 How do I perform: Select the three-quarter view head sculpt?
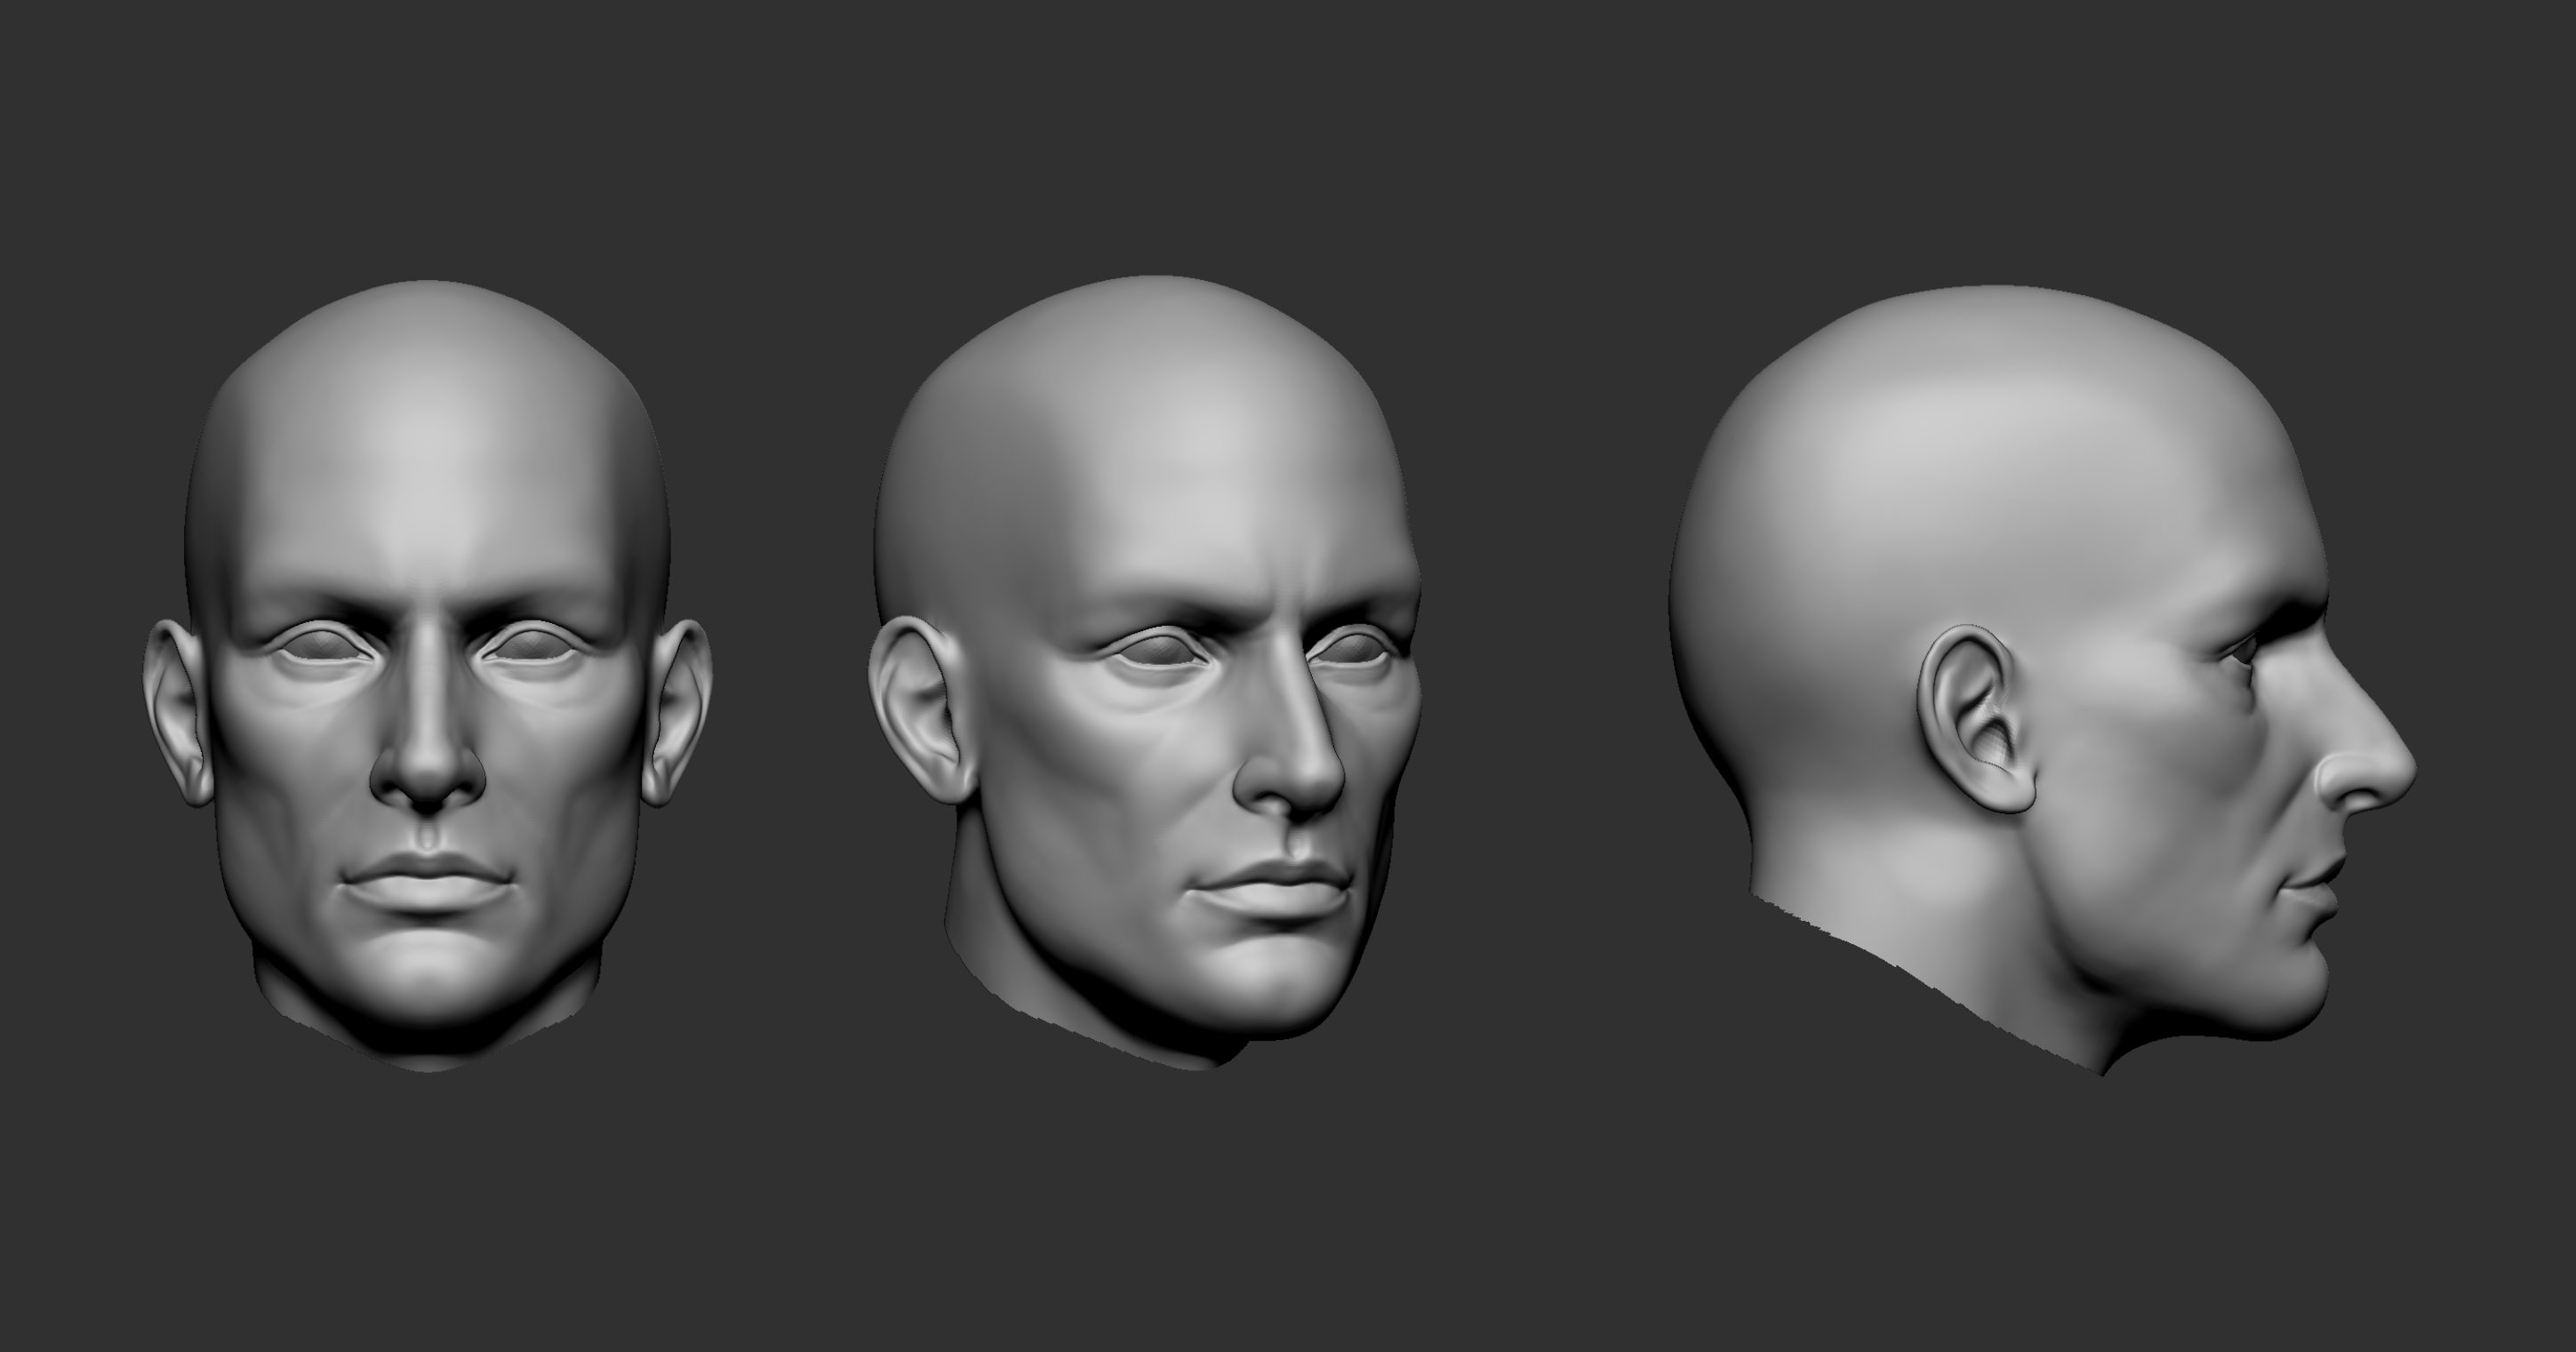[x=1146, y=672]
